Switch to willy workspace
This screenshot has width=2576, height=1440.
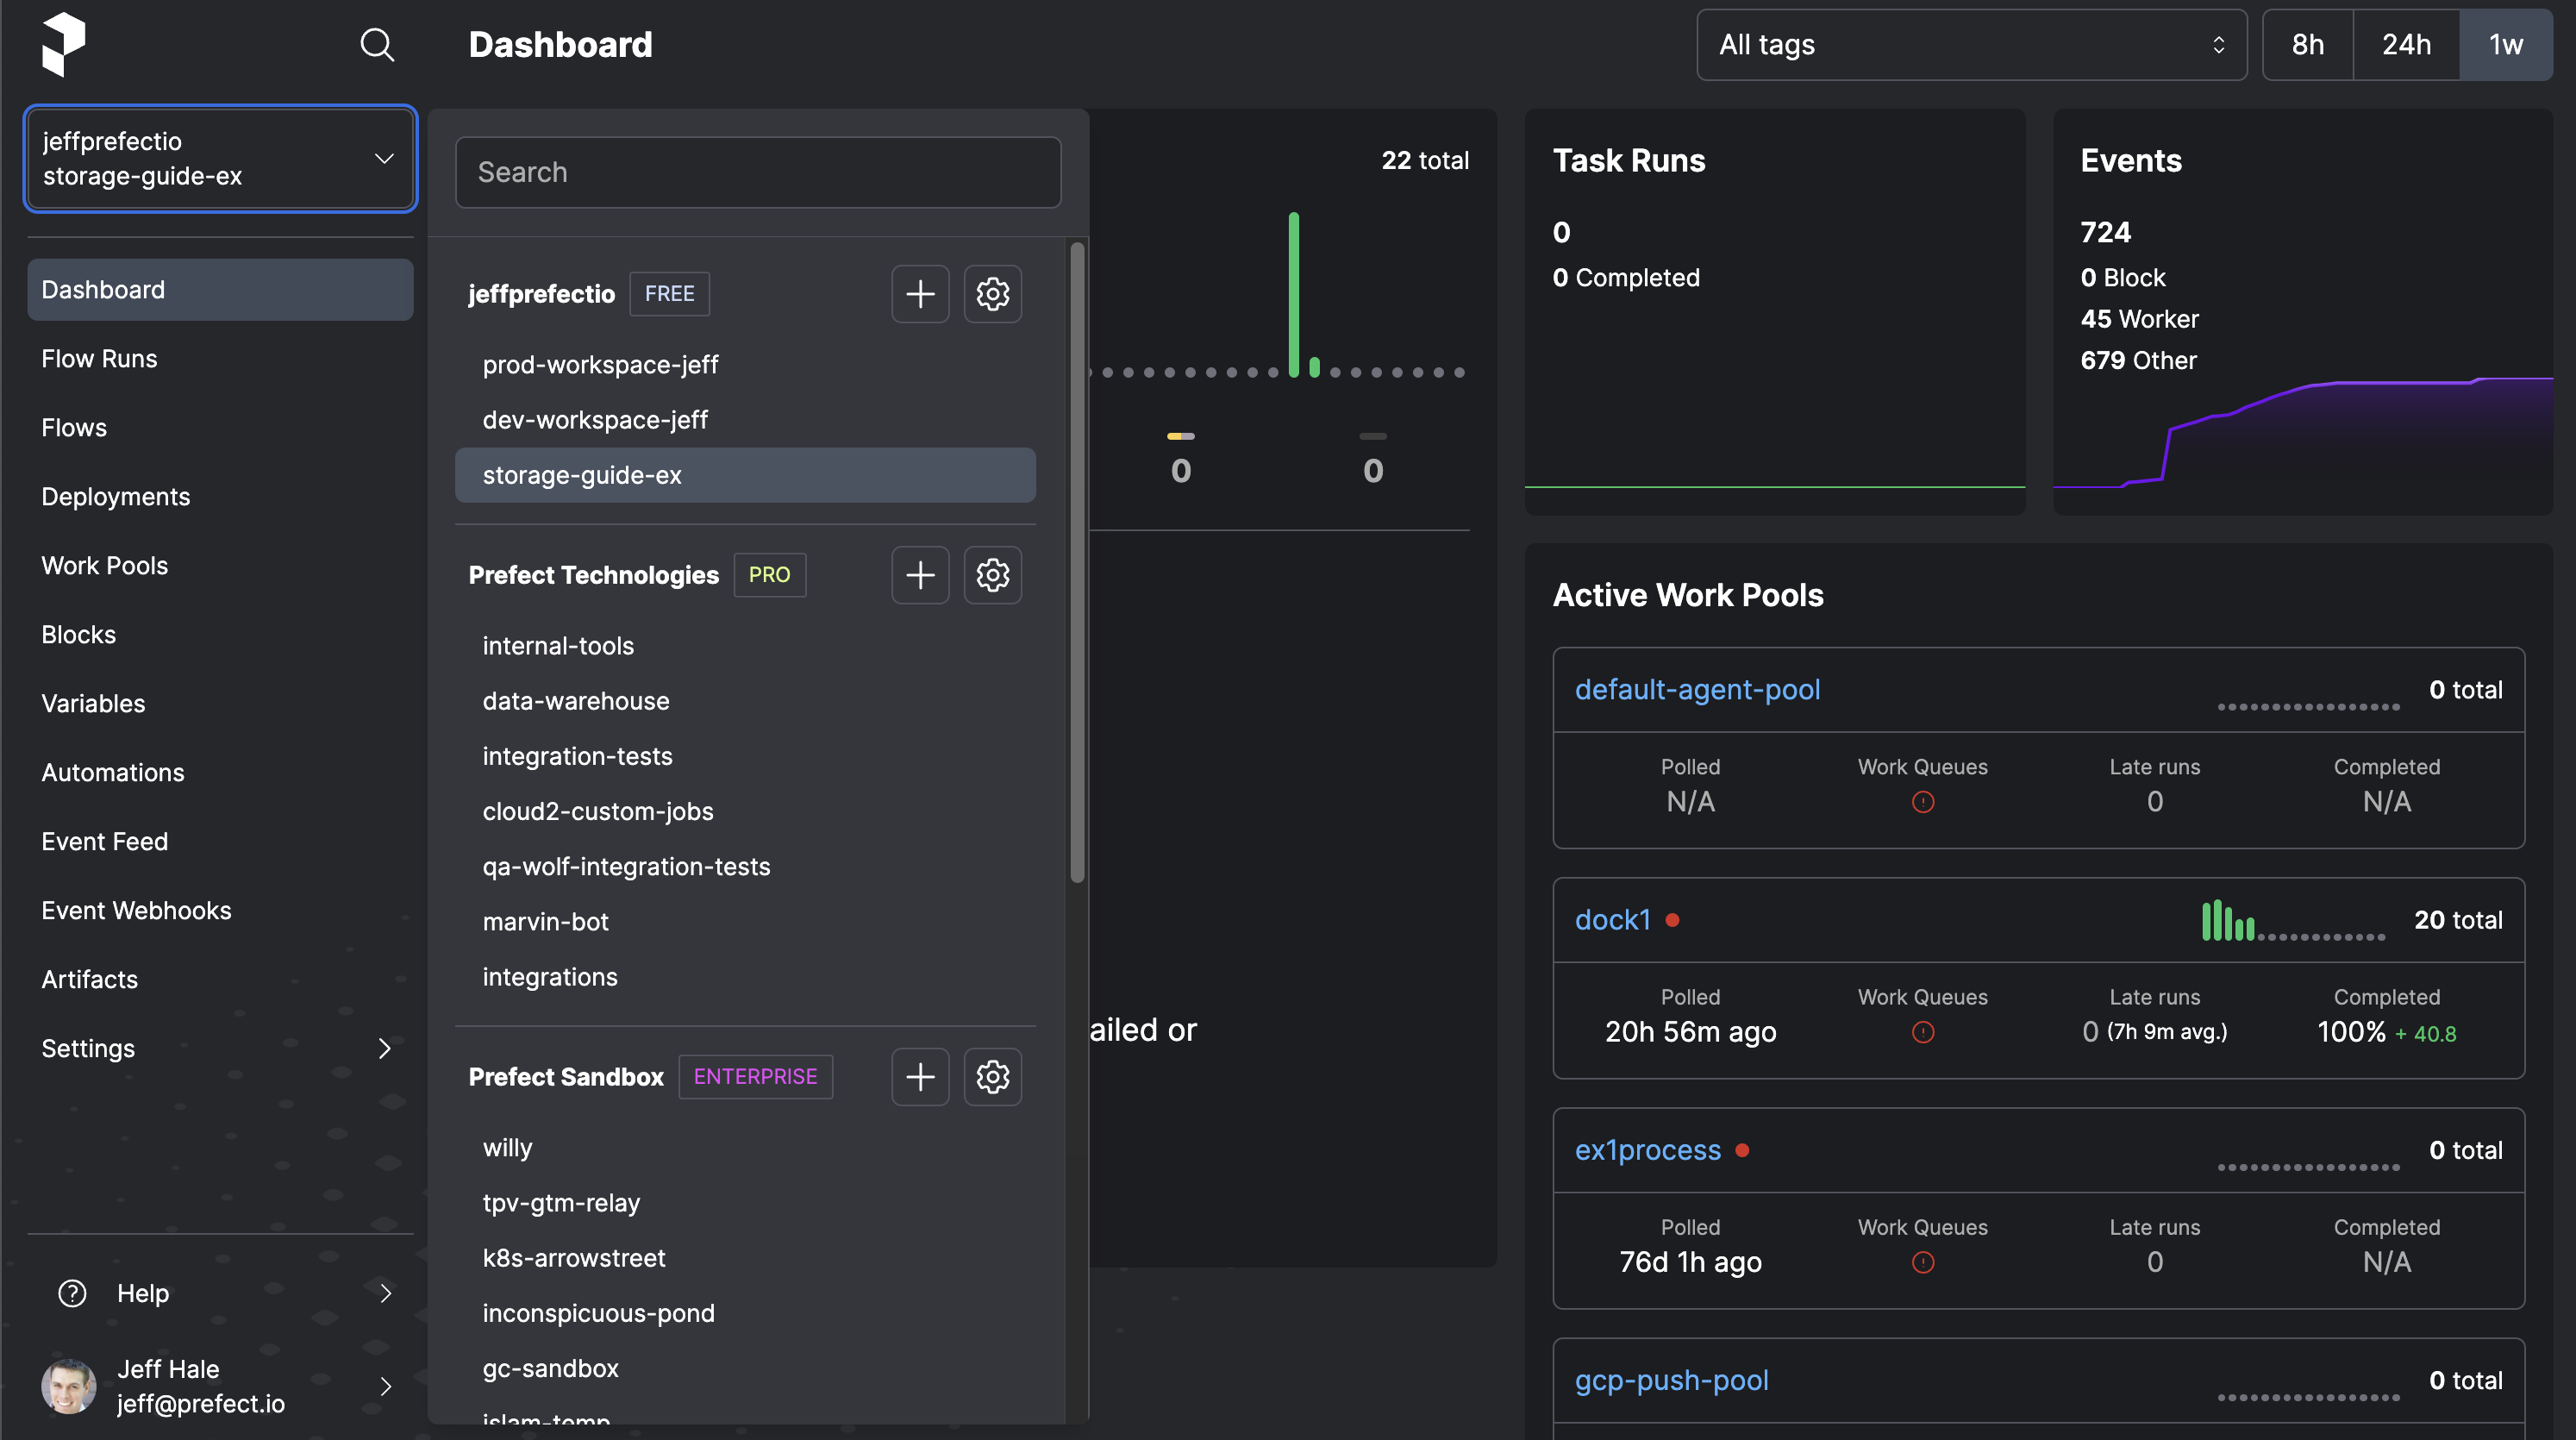click(x=745, y=1148)
